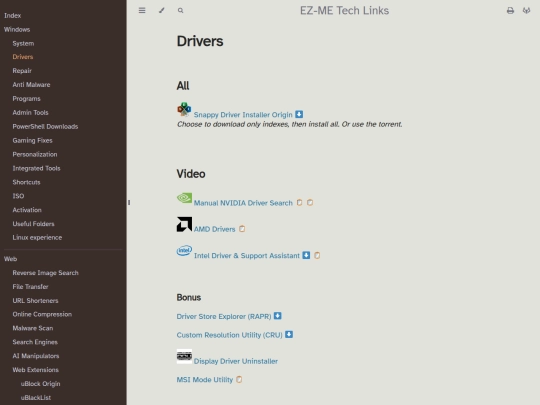Viewport: 540px width, 405px height.
Task: Open Admin Tools in the sidebar
Action: coord(30,113)
